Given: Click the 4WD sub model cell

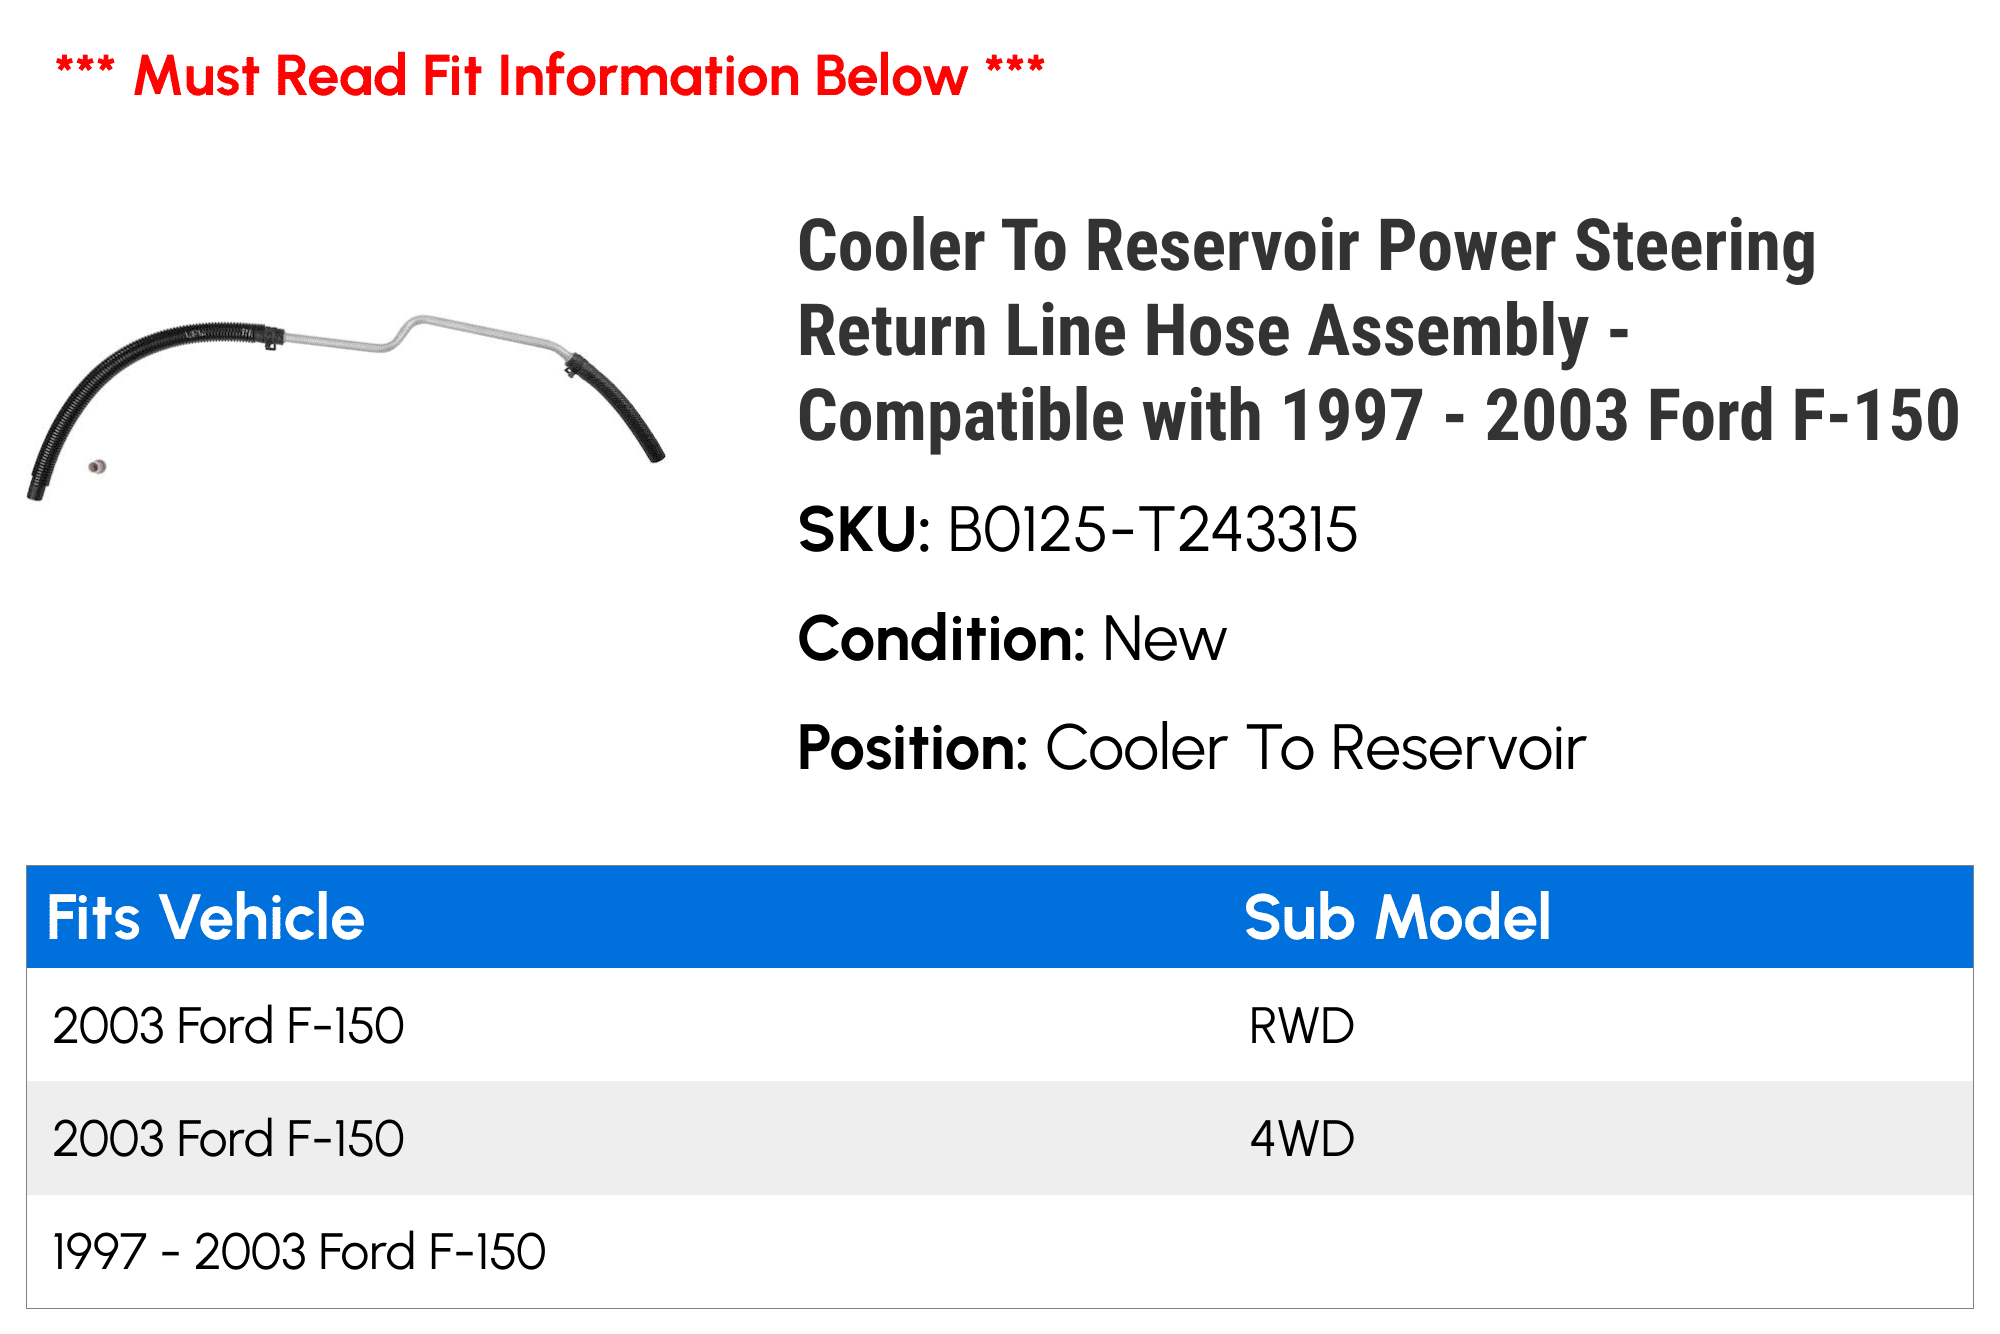Looking at the screenshot, I should pyautogui.click(x=1301, y=1139).
